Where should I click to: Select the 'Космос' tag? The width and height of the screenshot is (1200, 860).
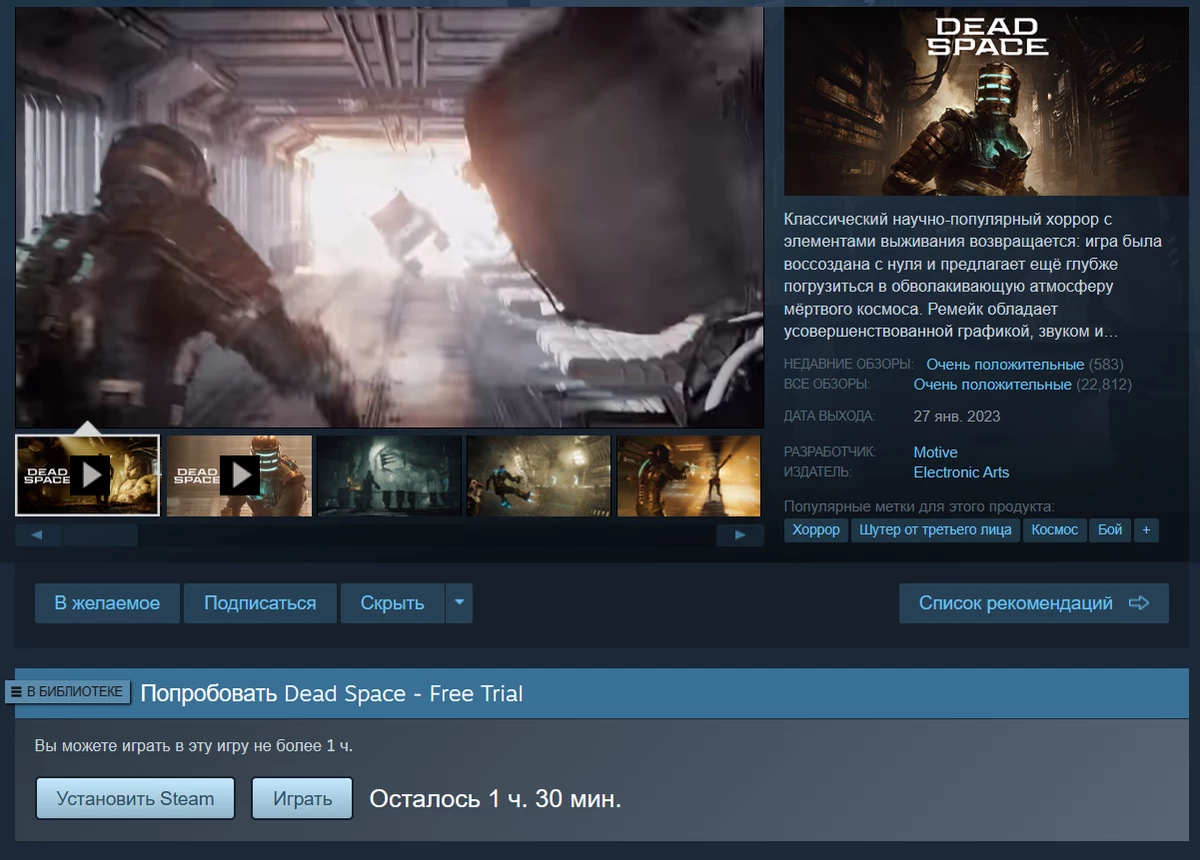click(x=1055, y=530)
